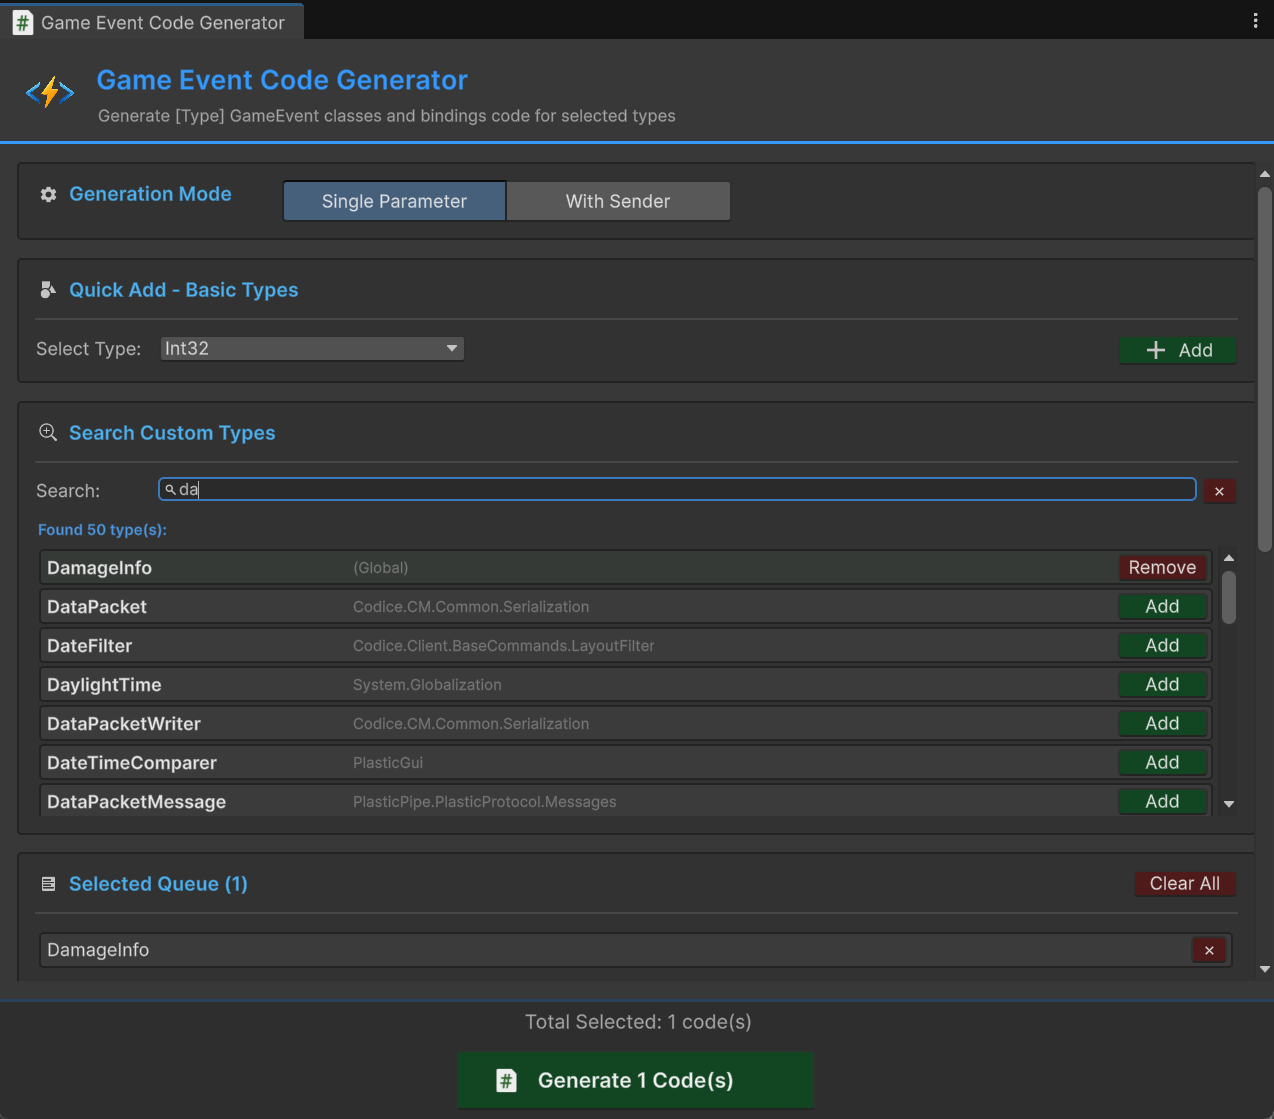Click the gear icon beside Generation Mode
Screen dimensions: 1274x1119
[x=47, y=195]
